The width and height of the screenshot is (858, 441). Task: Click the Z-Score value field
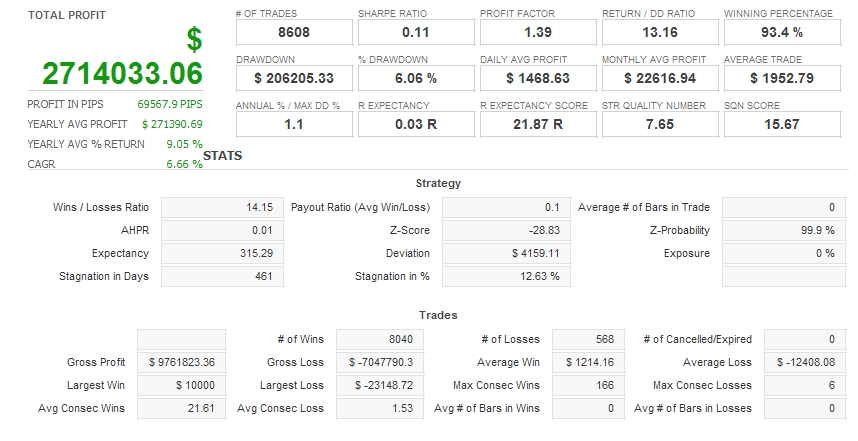tap(502, 230)
